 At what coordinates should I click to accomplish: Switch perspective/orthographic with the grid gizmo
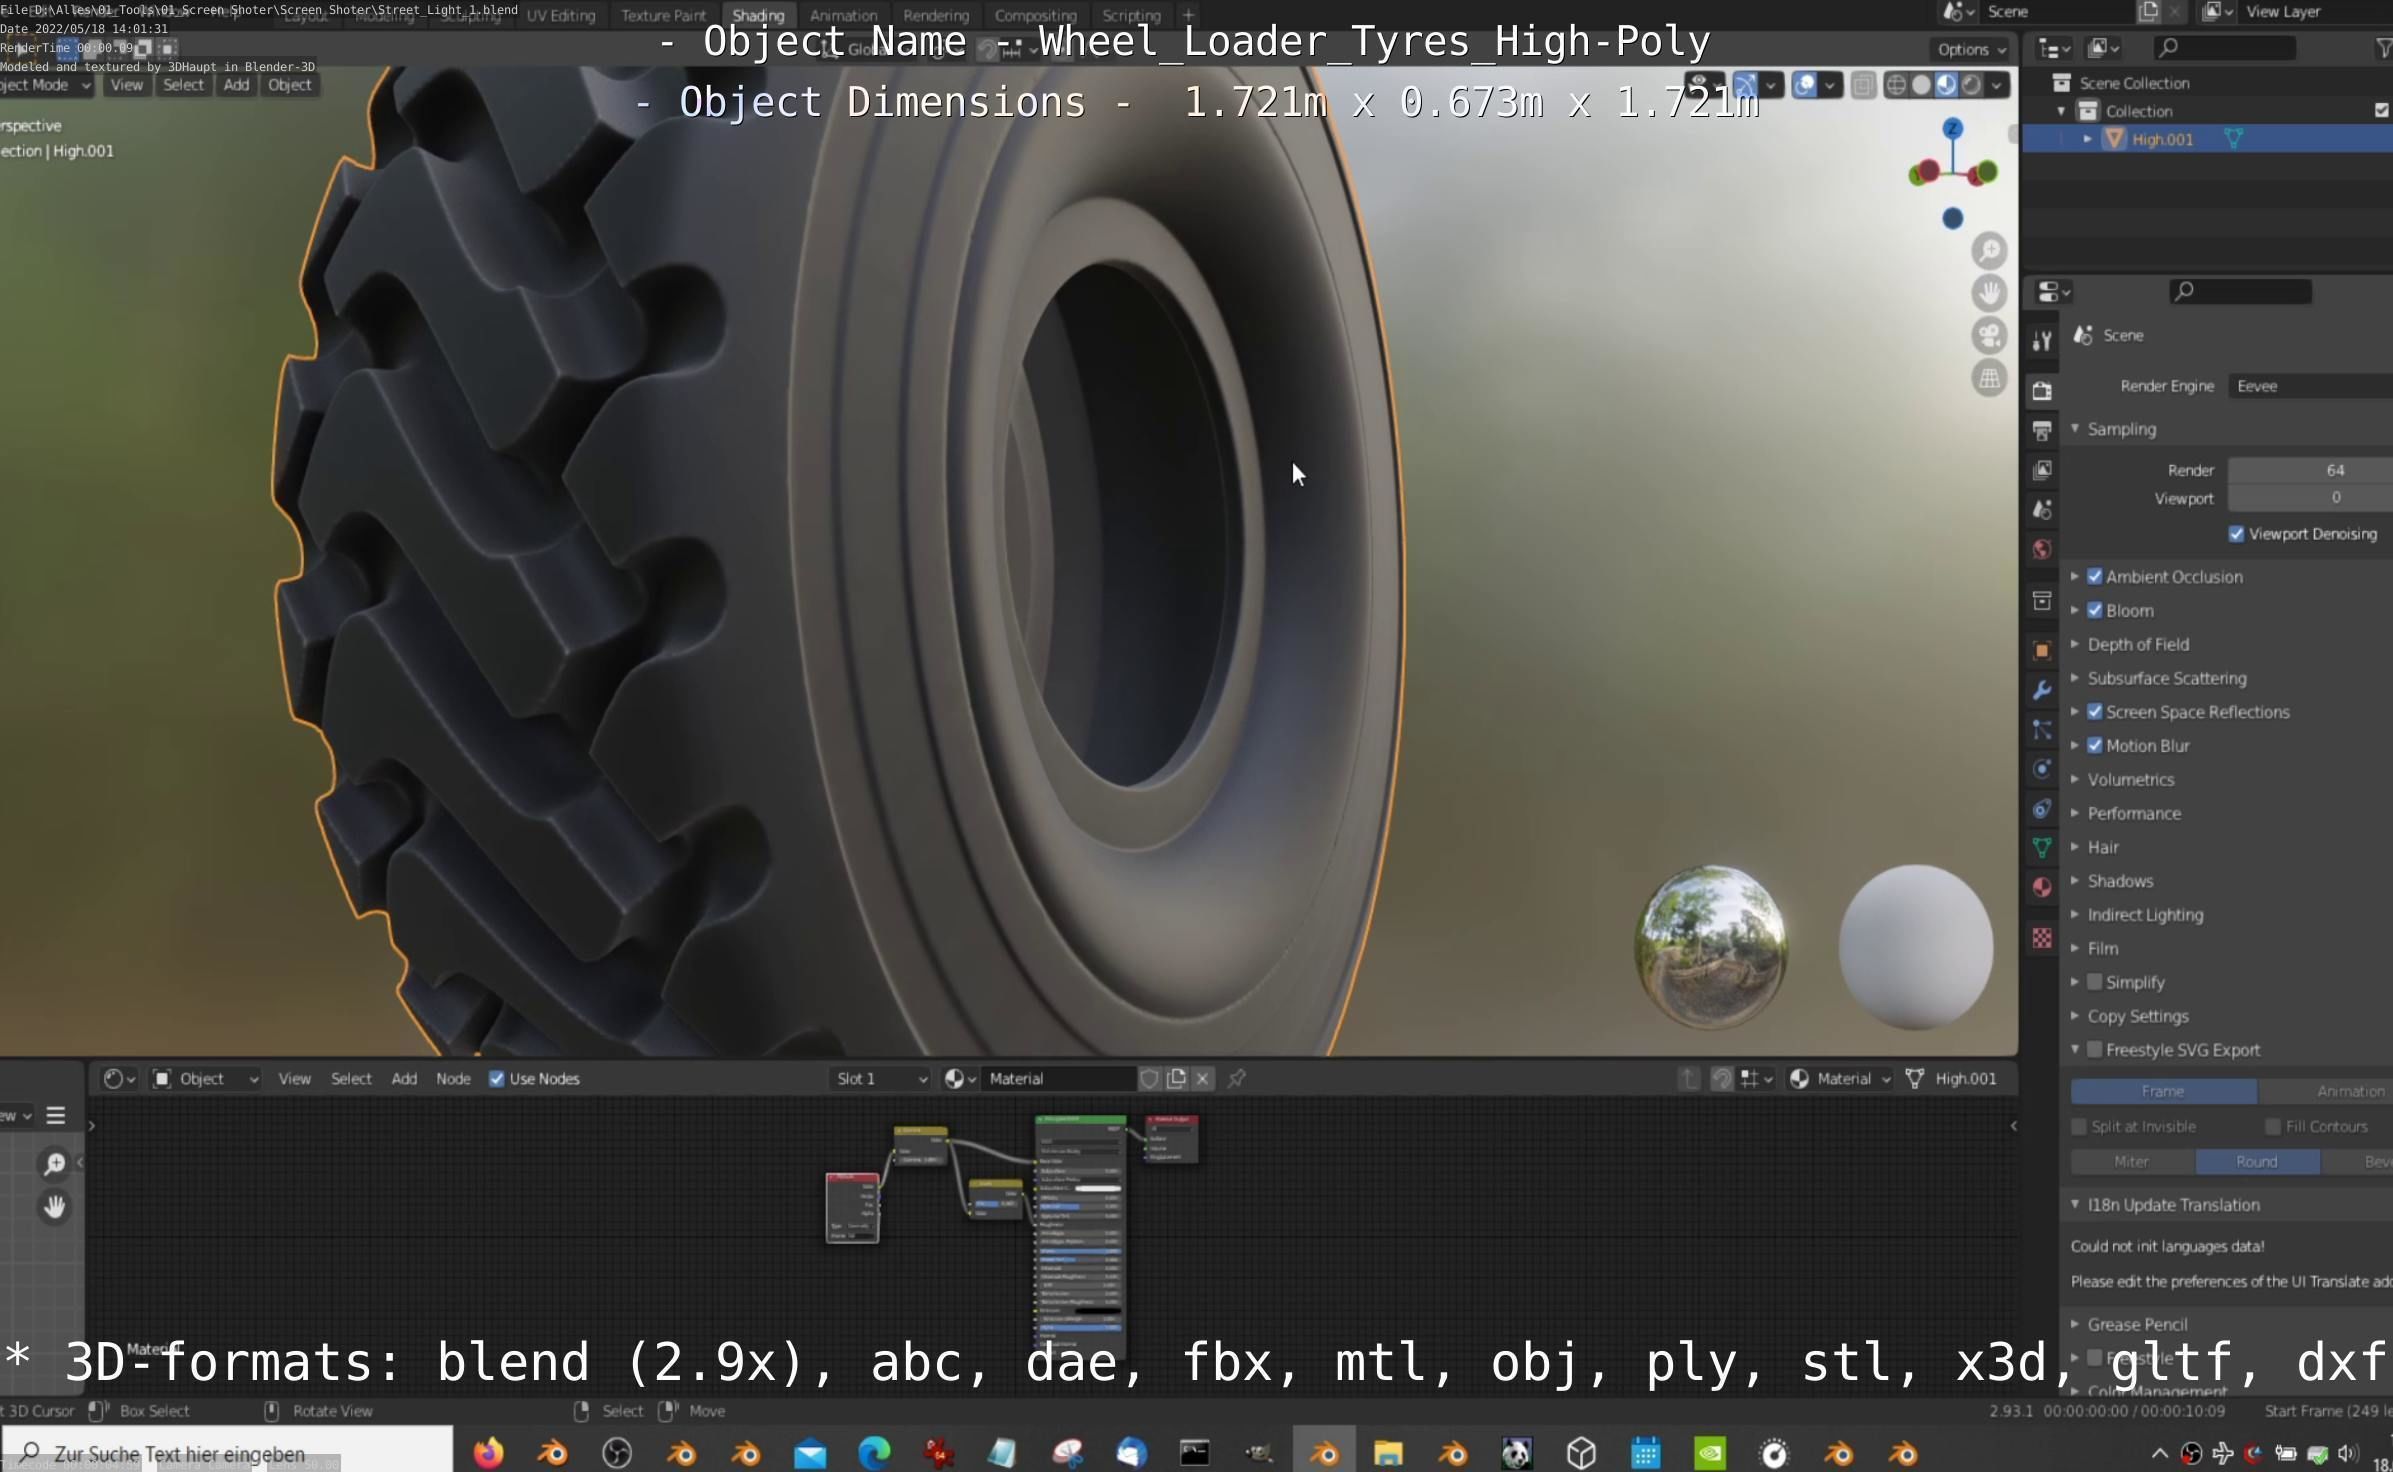(1989, 379)
